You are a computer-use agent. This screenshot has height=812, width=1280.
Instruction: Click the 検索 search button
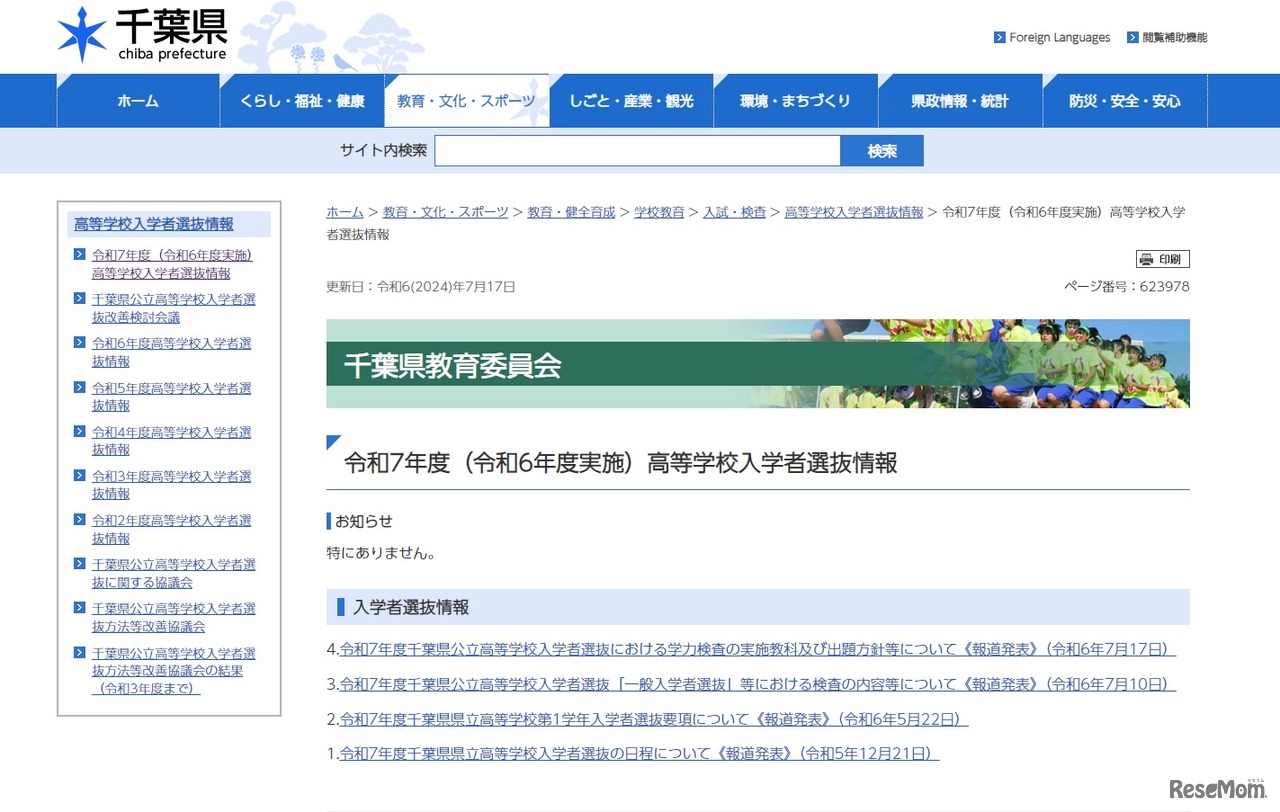[x=880, y=150]
